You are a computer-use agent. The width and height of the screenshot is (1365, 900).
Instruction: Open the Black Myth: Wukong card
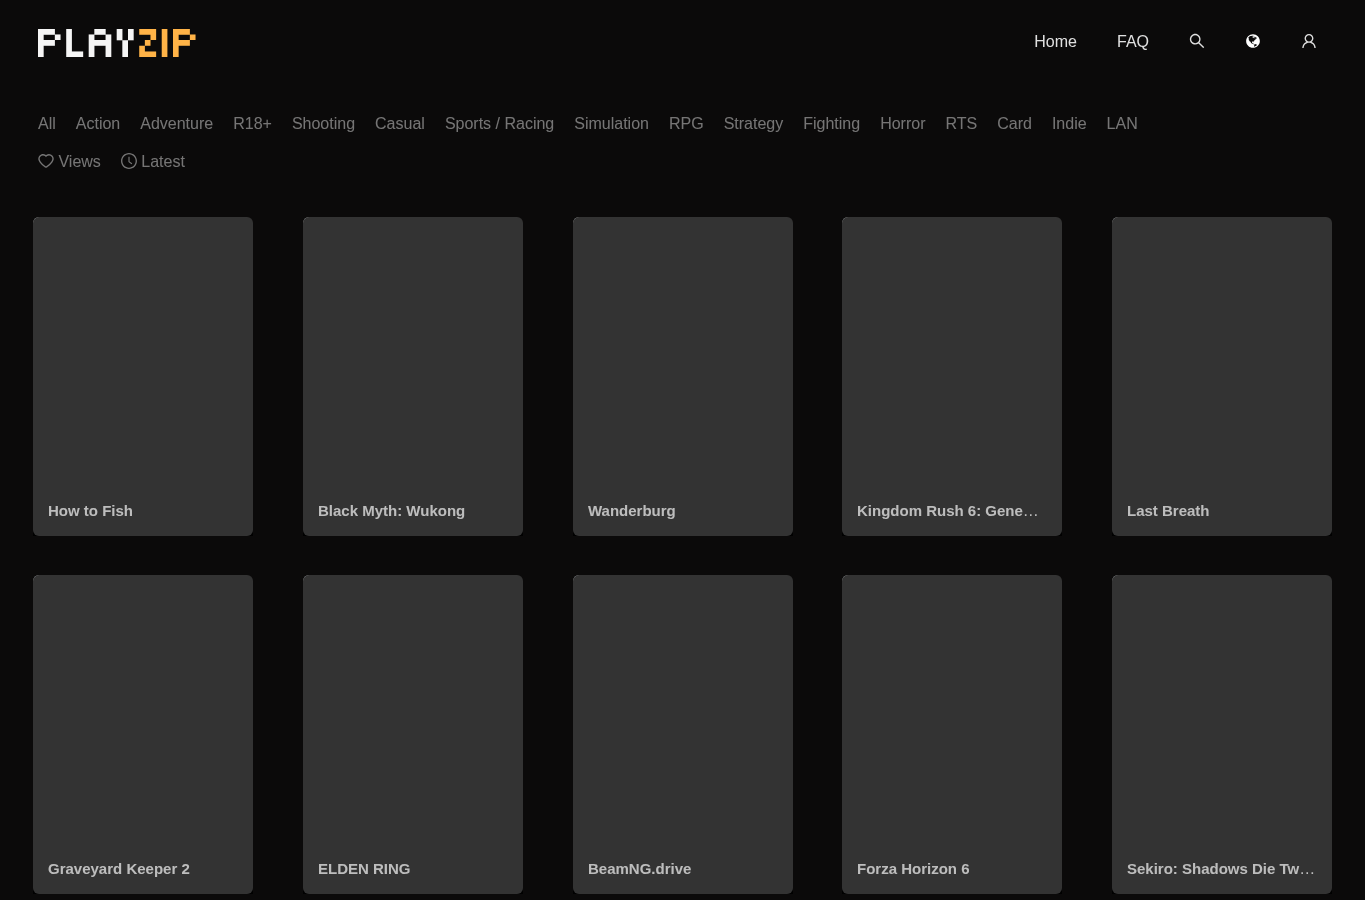click(x=413, y=376)
